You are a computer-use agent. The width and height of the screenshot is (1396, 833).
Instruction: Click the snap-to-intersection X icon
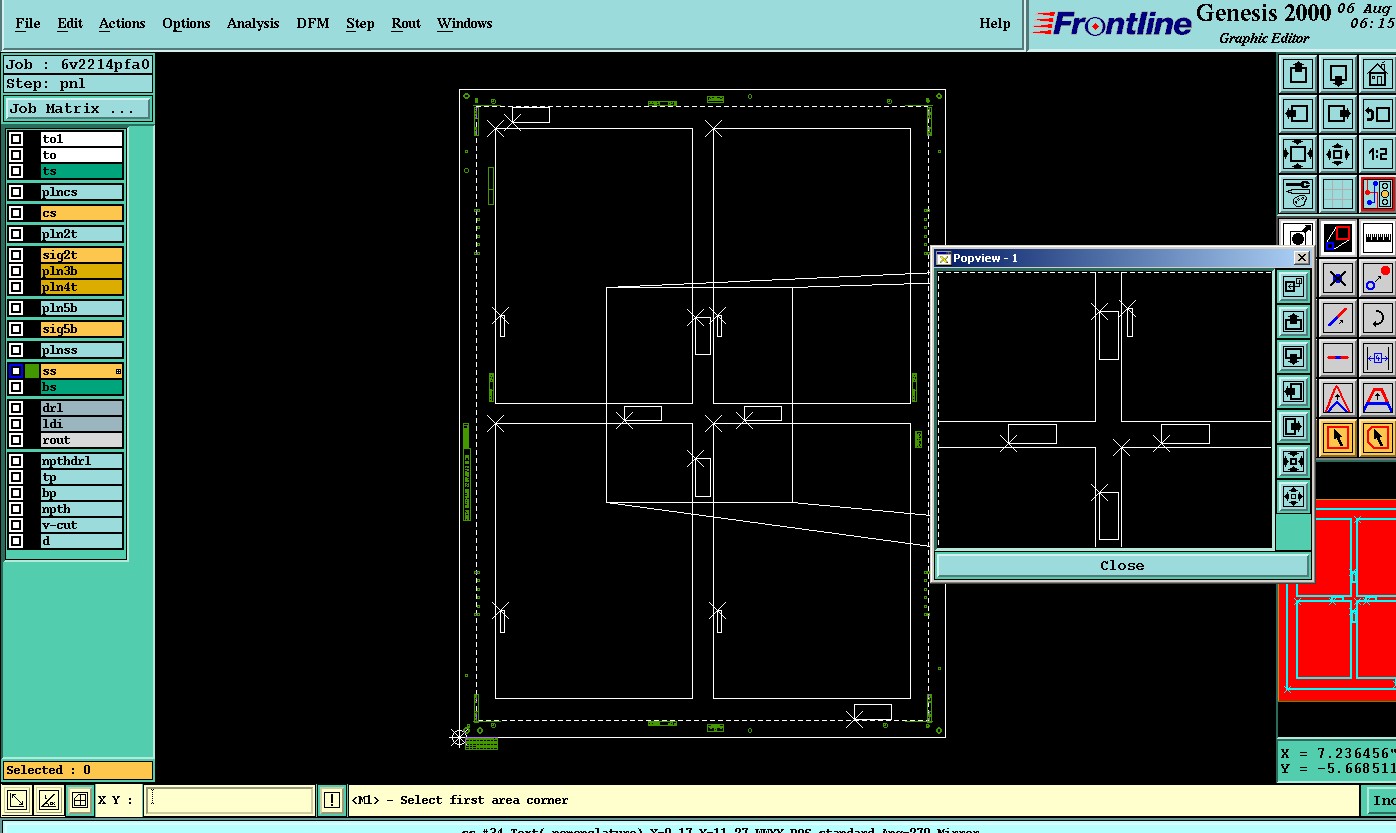point(1338,278)
